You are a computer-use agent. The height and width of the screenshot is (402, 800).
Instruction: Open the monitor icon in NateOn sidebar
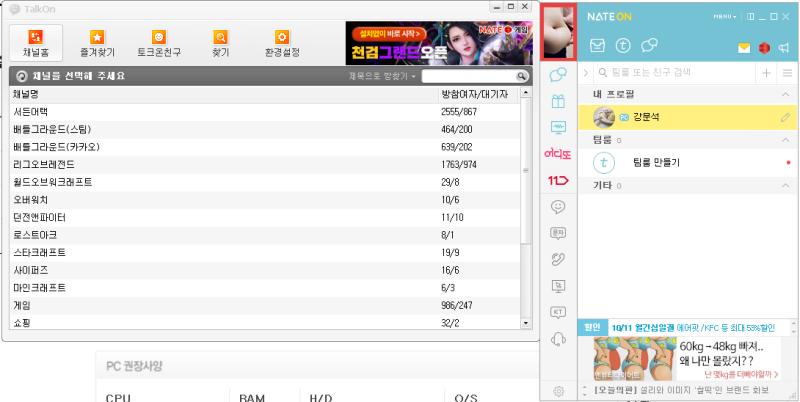pyautogui.click(x=558, y=128)
